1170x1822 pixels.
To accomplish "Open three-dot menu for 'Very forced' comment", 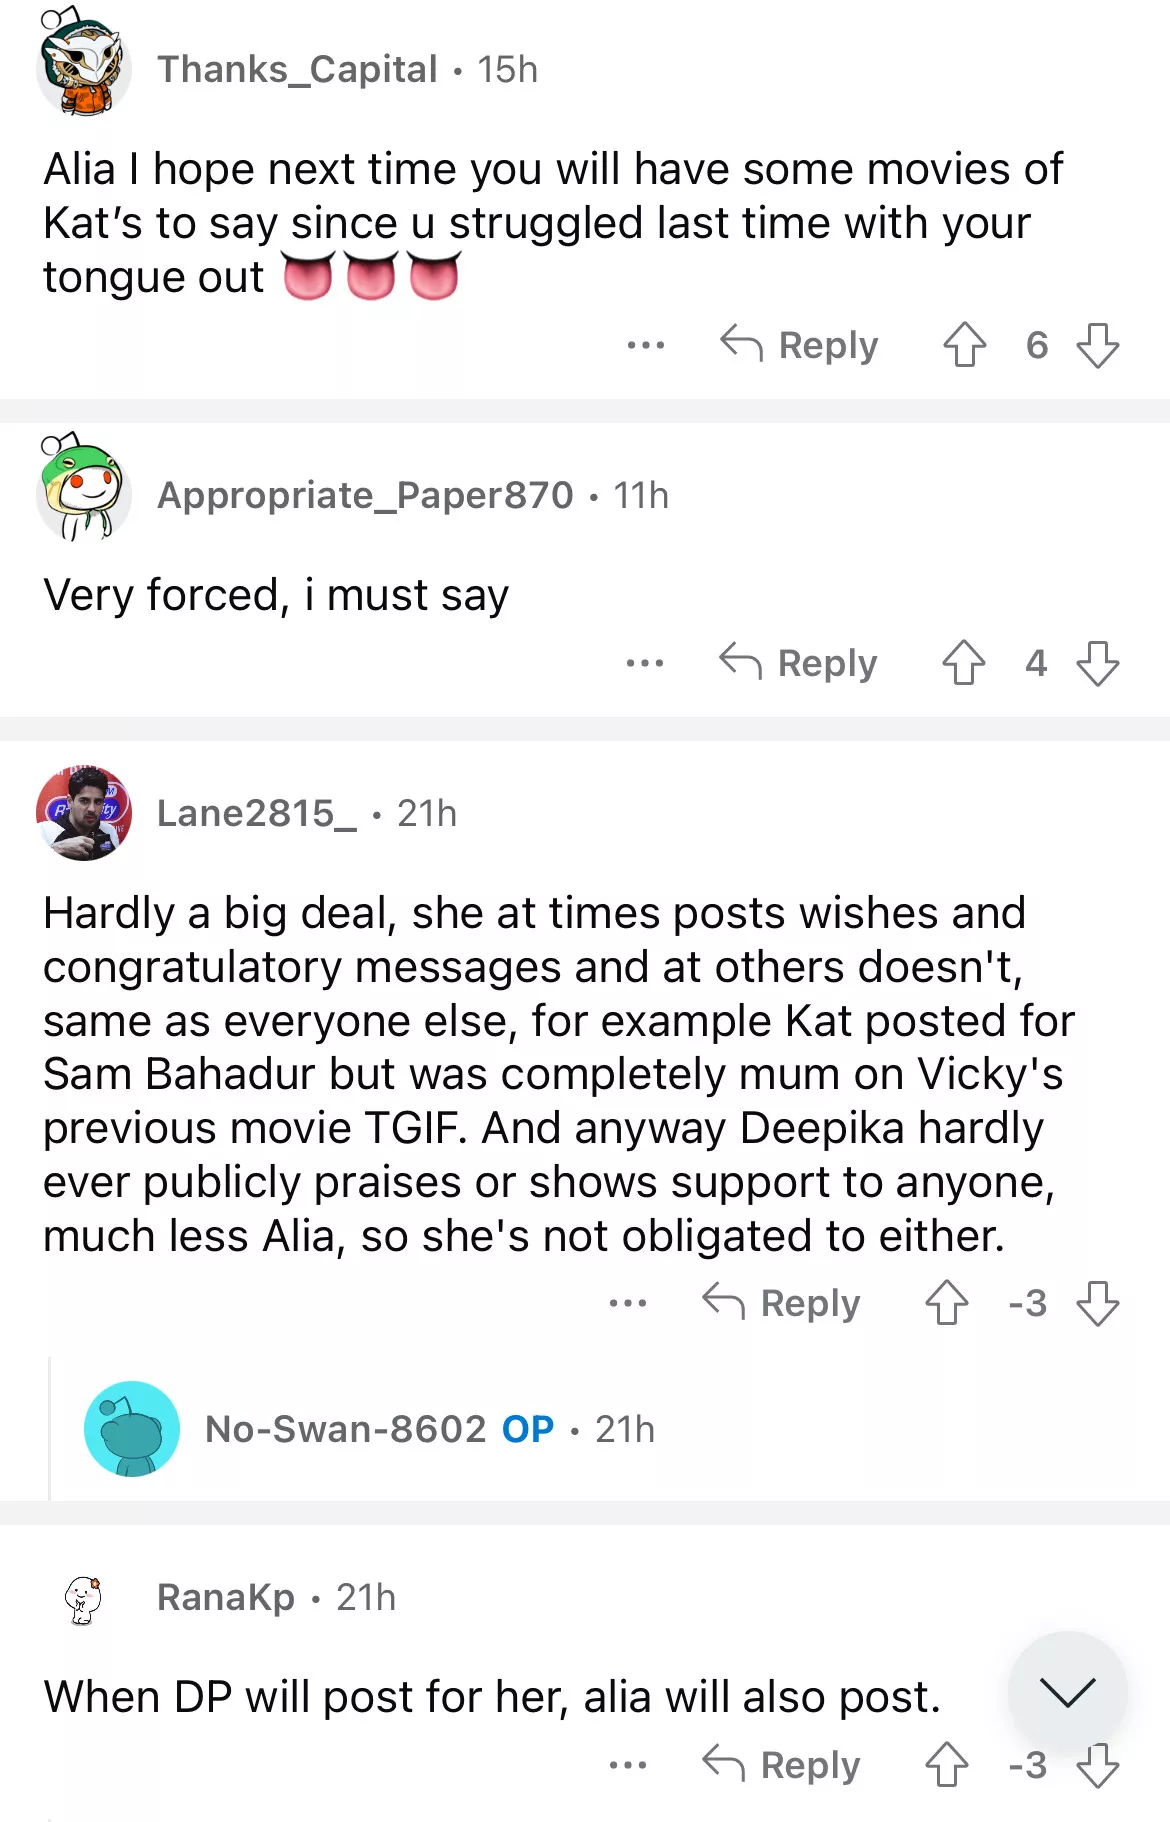I will coord(645,663).
